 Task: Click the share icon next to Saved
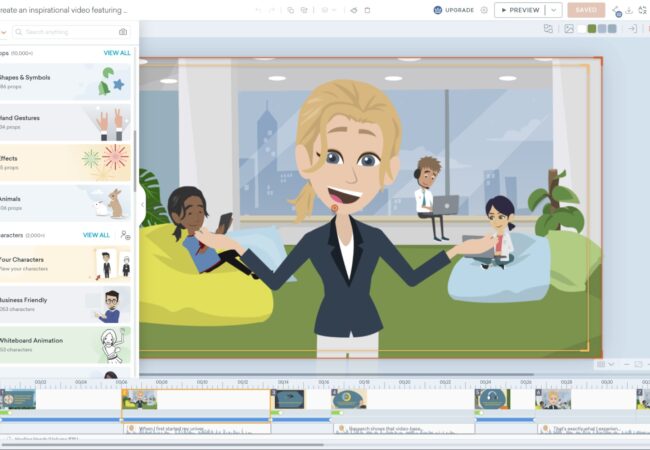(x=615, y=10)
